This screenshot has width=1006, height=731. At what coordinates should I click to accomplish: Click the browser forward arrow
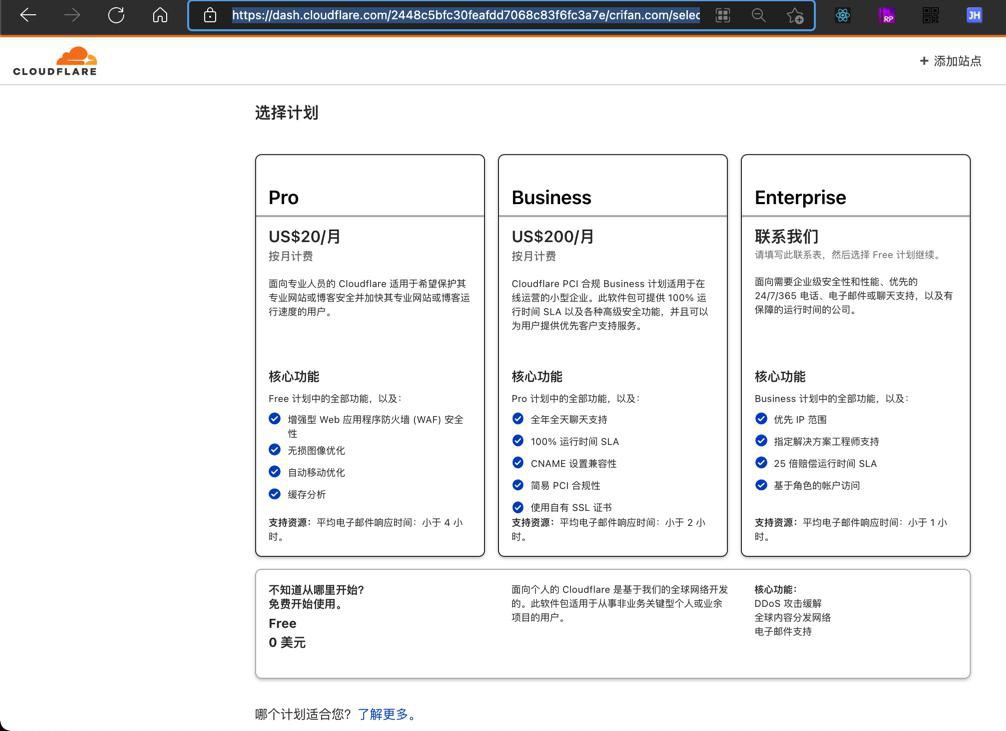click(72, 15)
